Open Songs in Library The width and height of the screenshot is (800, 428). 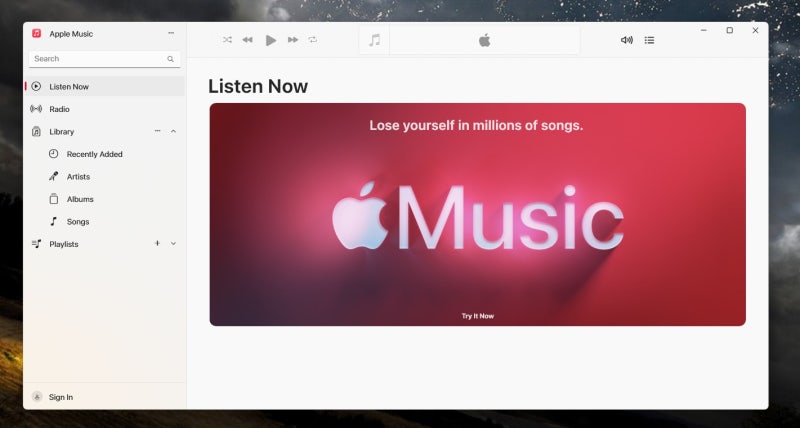(x=105, y=221)
